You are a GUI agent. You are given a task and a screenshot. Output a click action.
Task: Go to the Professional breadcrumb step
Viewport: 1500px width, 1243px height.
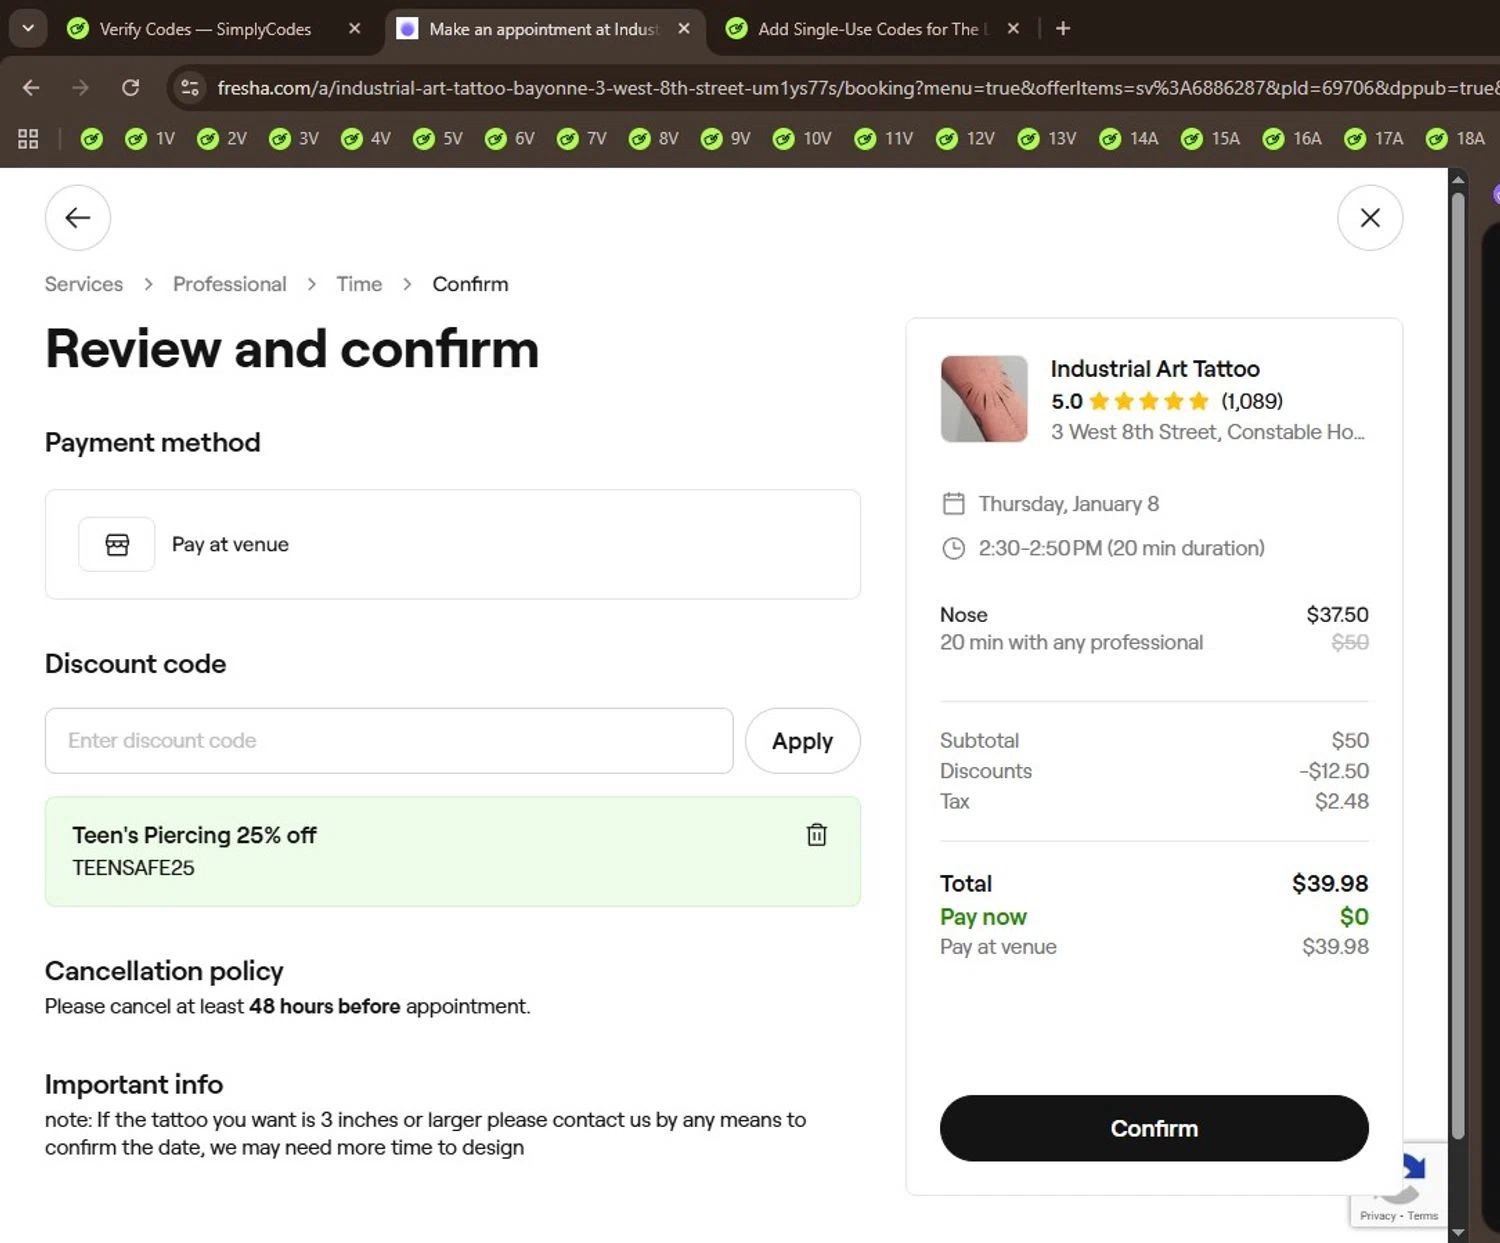[230, 284]
